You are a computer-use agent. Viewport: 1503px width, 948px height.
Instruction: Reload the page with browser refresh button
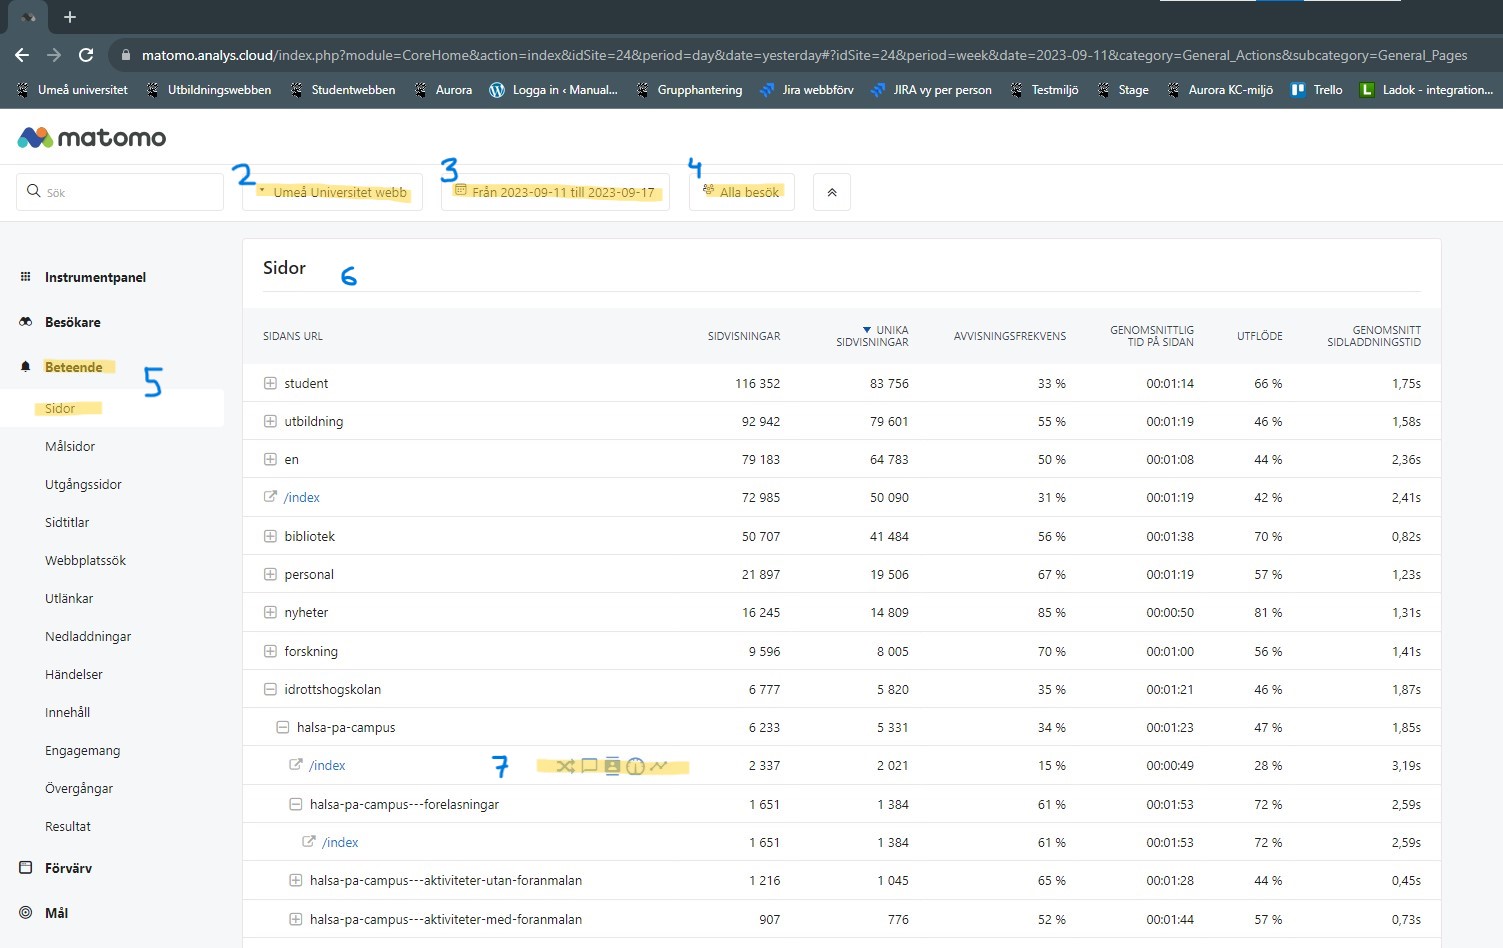(86, 55)
